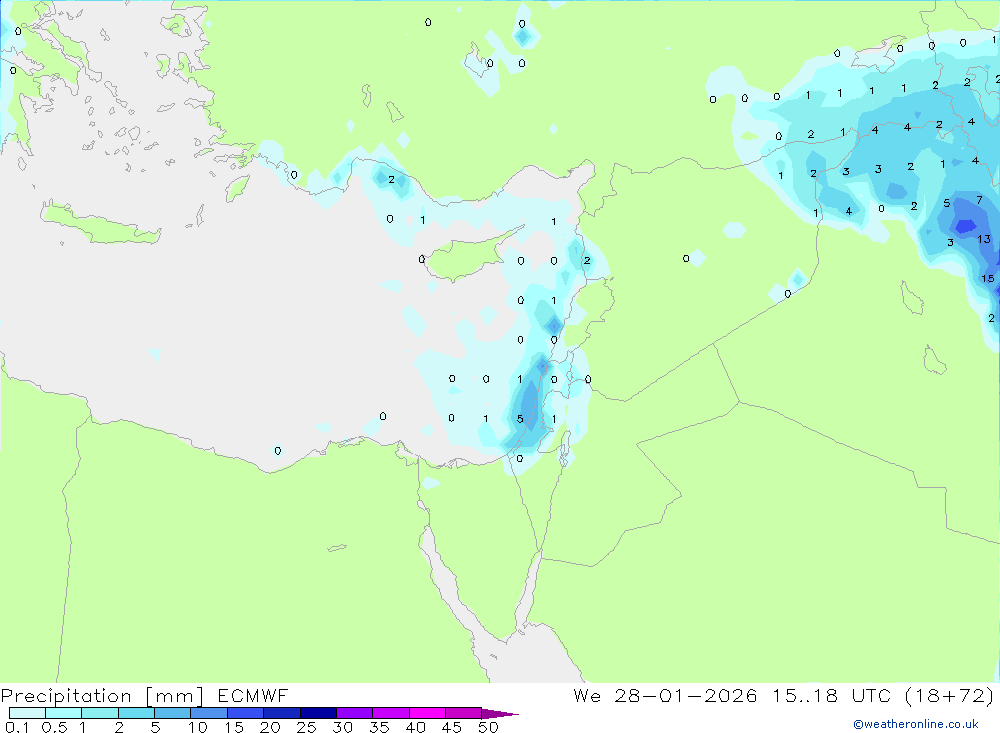
Task: Click the 'Precipitation [mm]' title text
Action: 102,696
